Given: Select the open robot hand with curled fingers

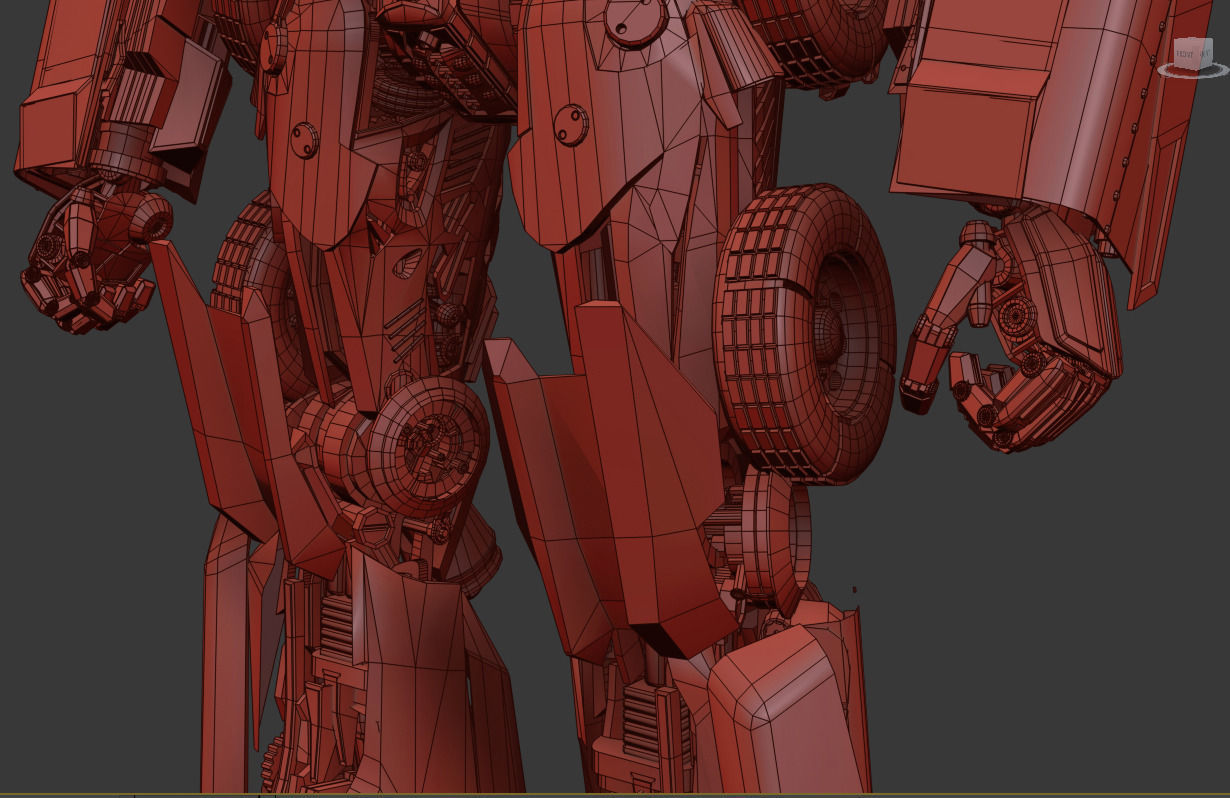Looking at the screenshot, I should tap(1010, 330).
